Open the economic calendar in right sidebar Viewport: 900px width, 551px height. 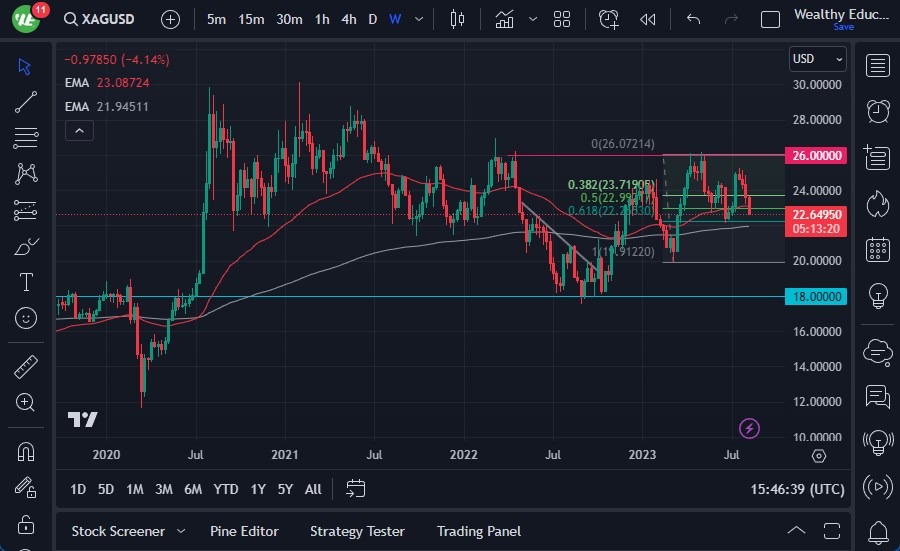click(x=878, y=249)
